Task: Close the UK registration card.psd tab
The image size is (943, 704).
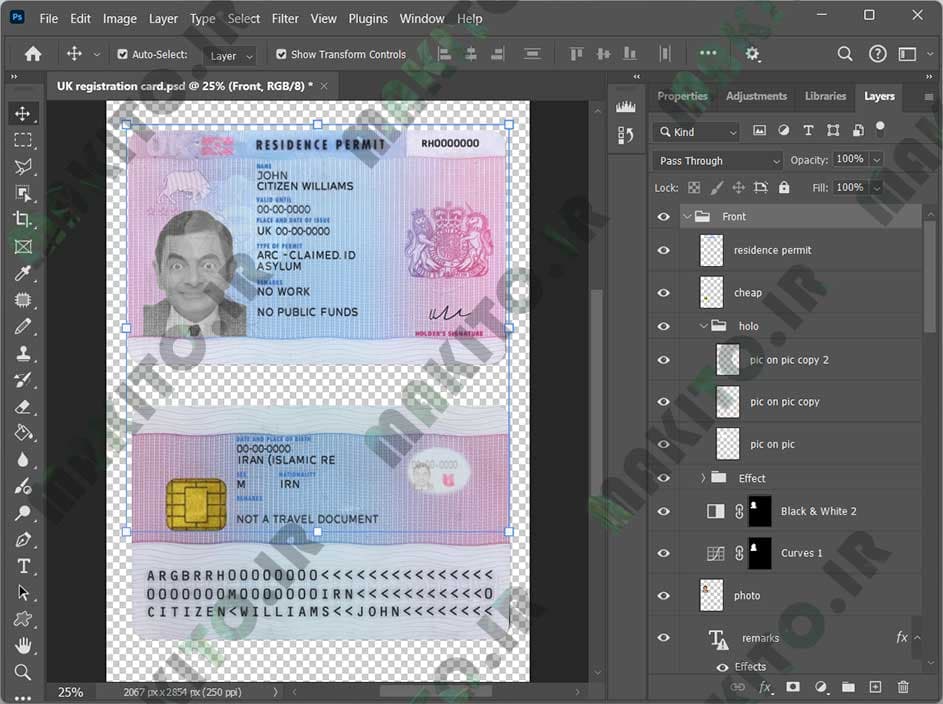Action: (x=324, y=87)
